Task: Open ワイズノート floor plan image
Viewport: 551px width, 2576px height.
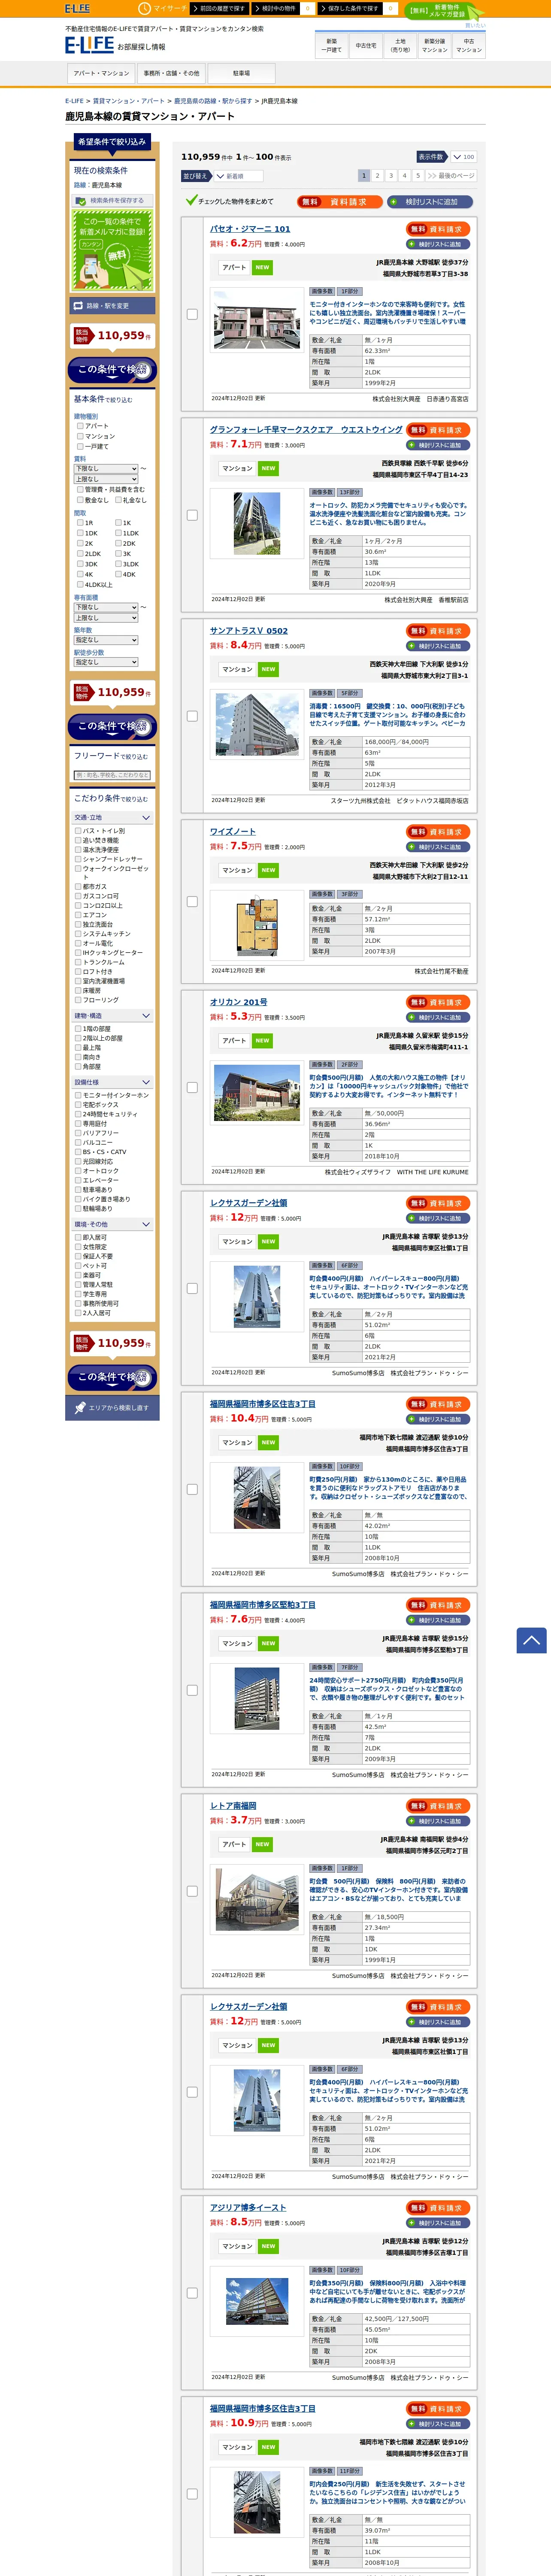Action: pyautogui.click(x=257, y=926)
